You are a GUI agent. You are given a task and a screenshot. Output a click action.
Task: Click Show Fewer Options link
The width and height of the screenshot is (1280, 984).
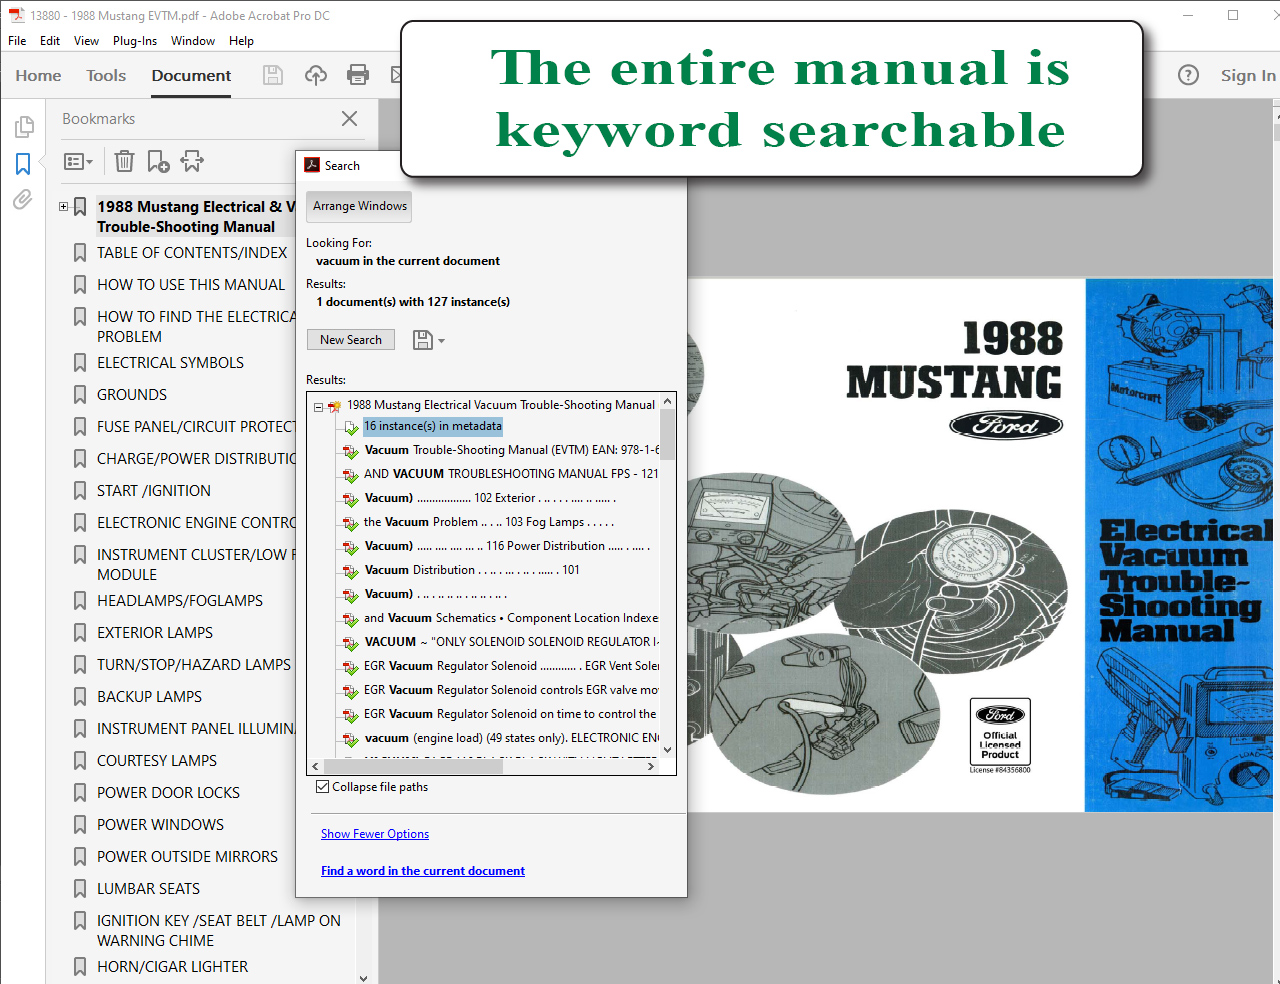point(375,834)
